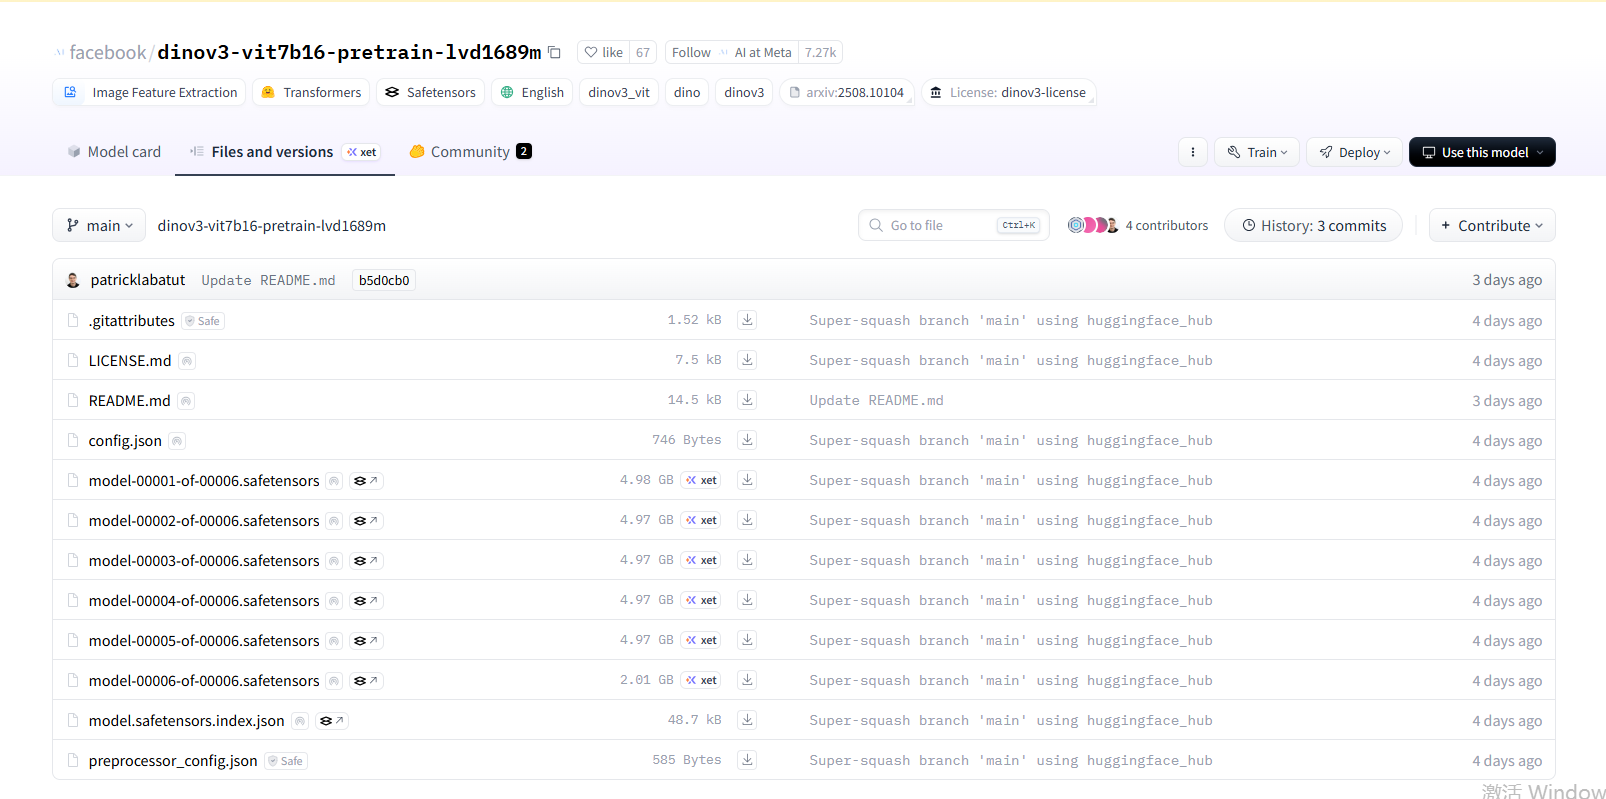The height and width of the screenshot is (799, 1606).
Task: Download the LICENSE.md file
Action: click(747, 360)
